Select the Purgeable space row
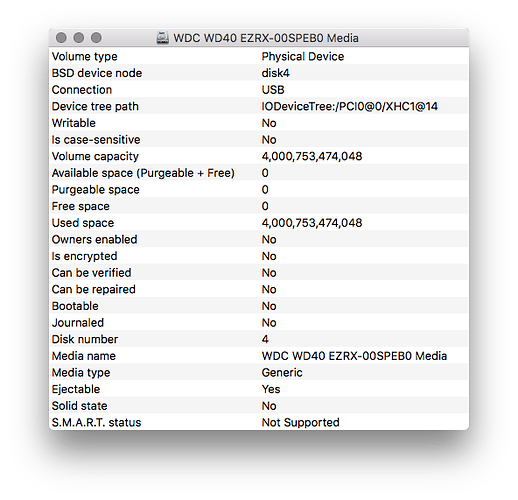This screenshot has height=500, width=518. point(259,189)
